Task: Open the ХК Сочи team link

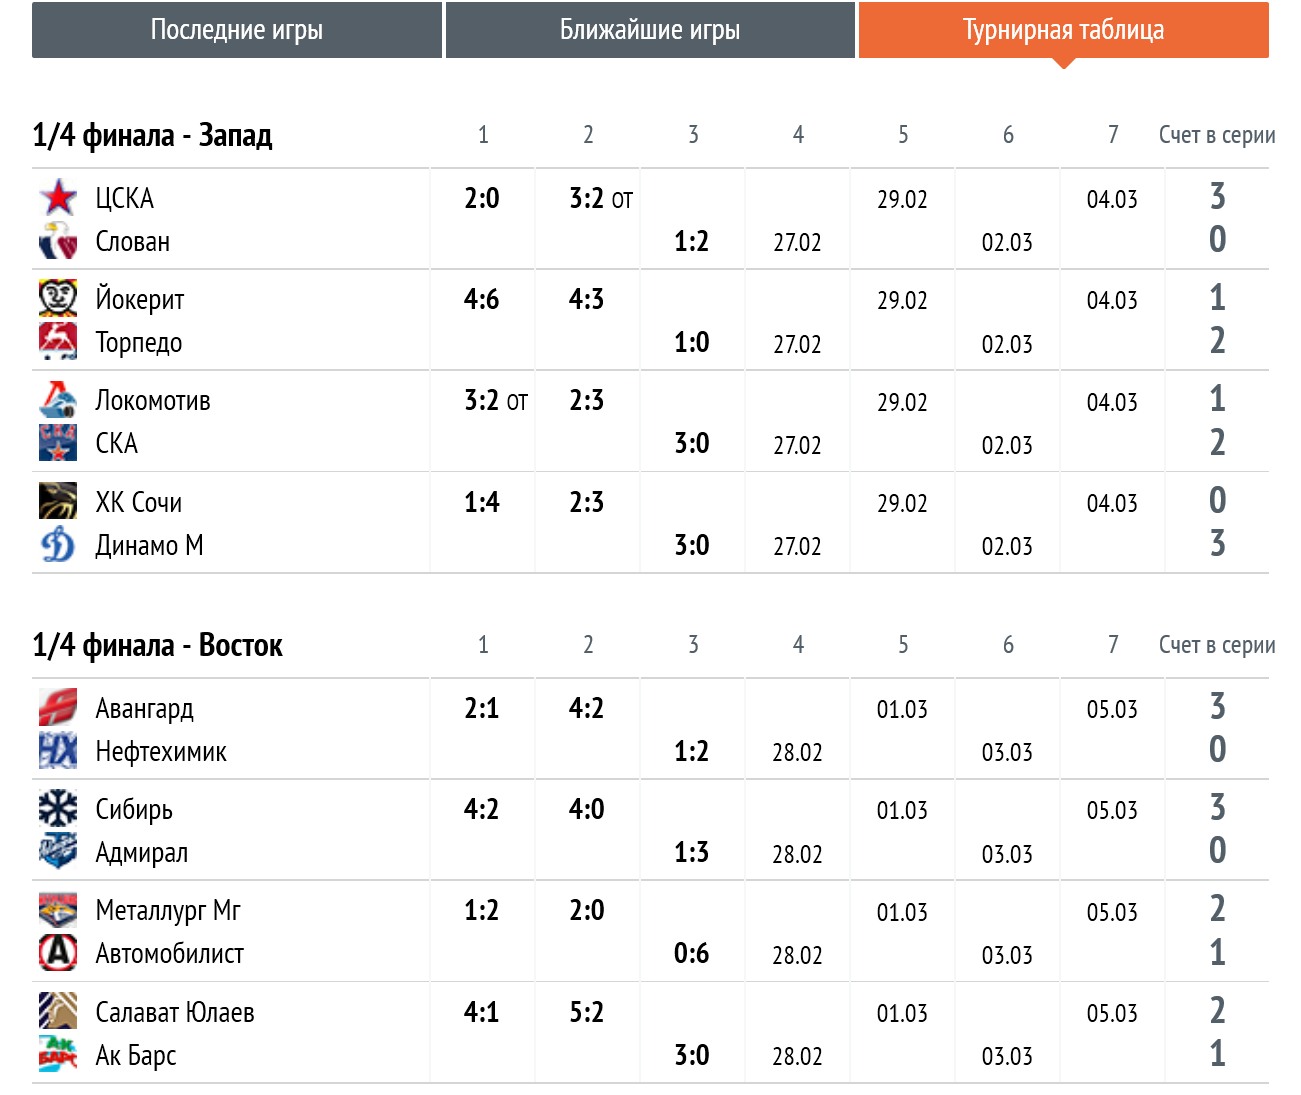Action: tap(139, 503)
